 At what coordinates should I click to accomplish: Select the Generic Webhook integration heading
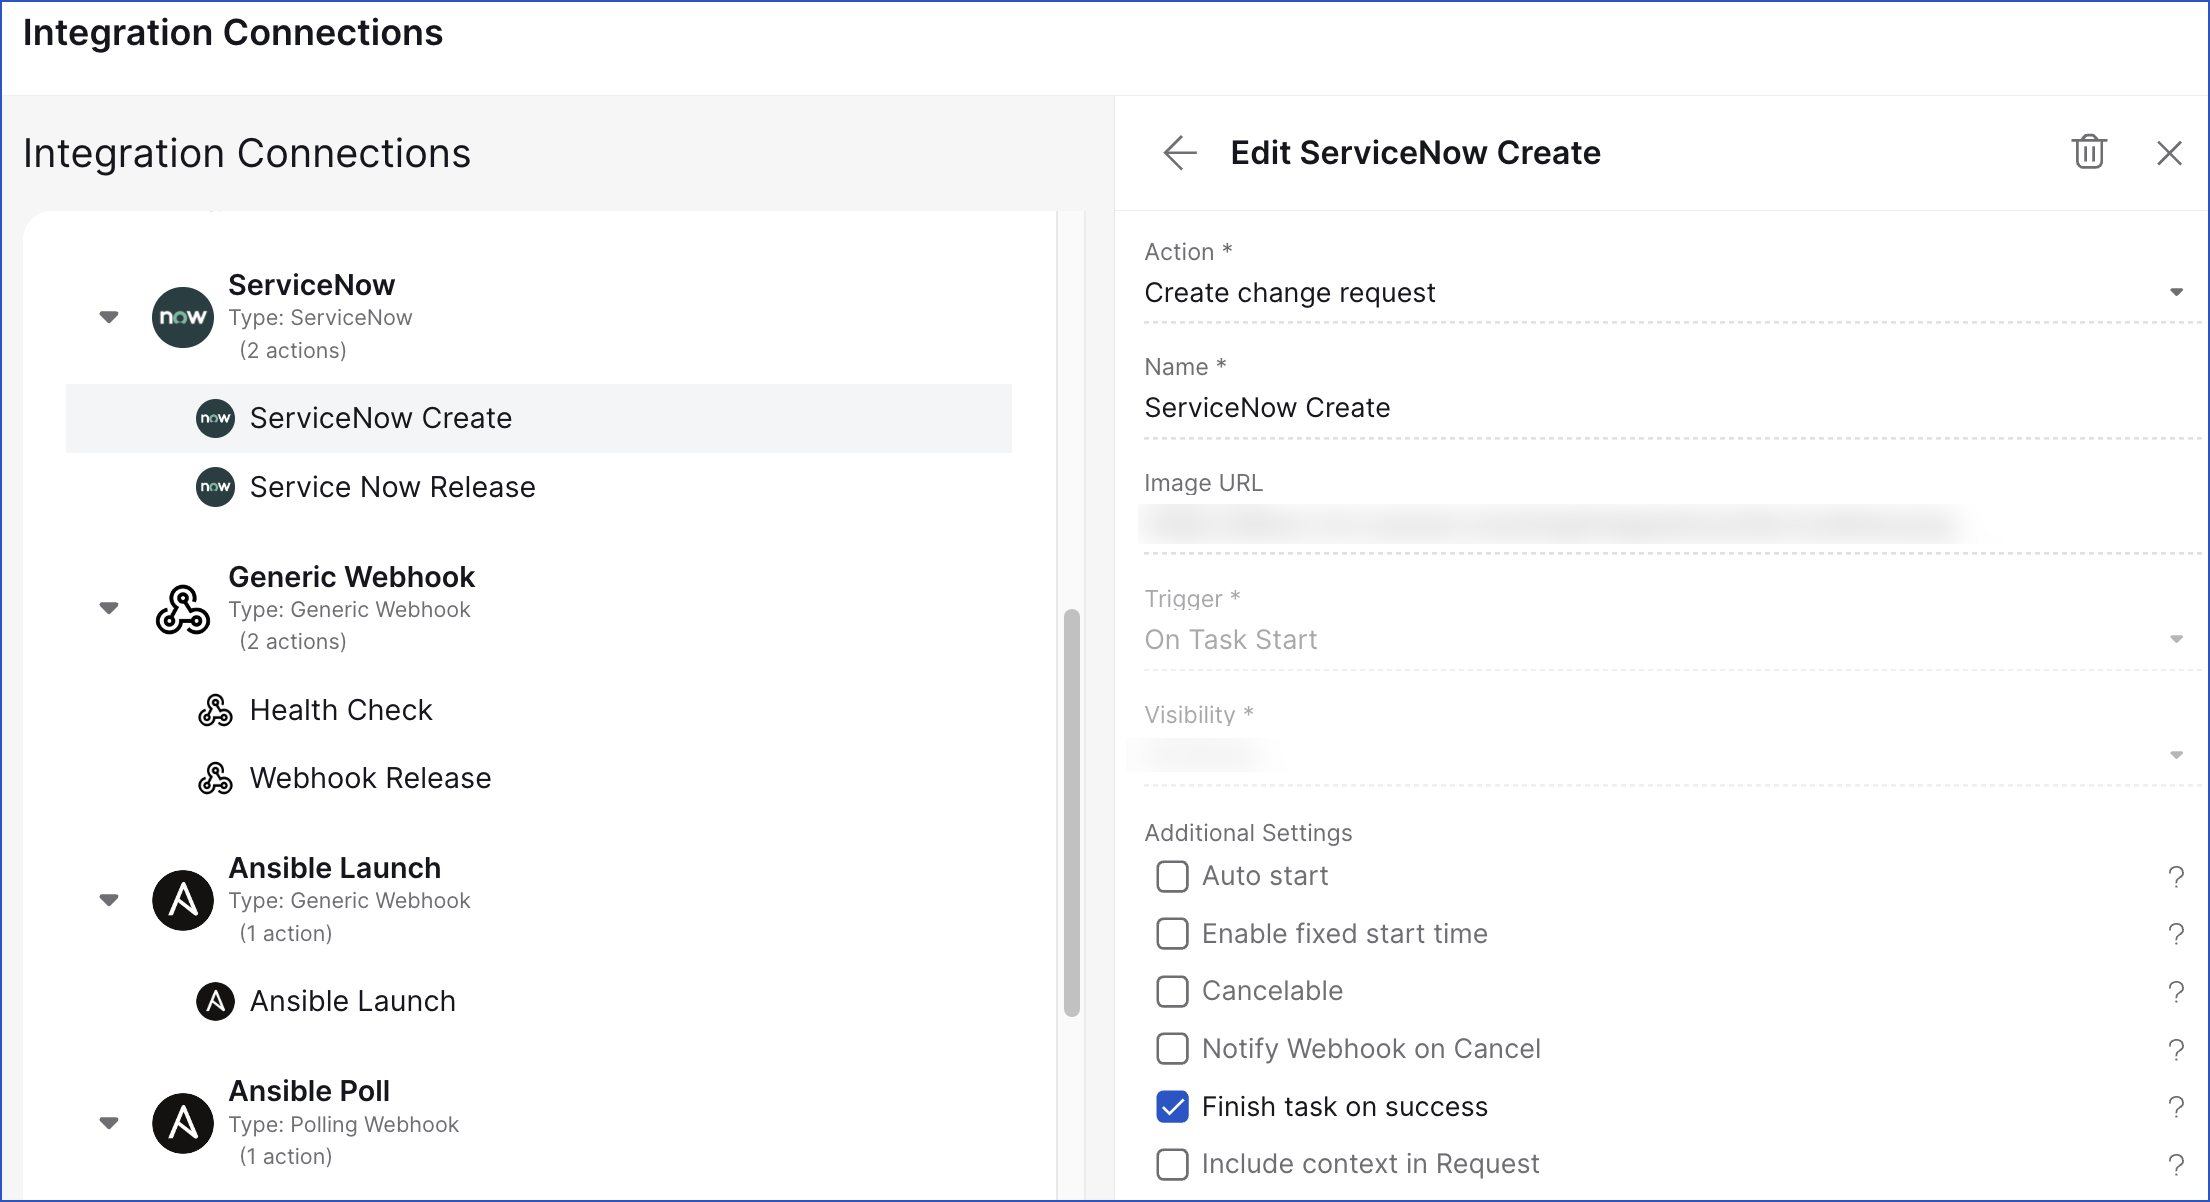[x=352, y=577]
